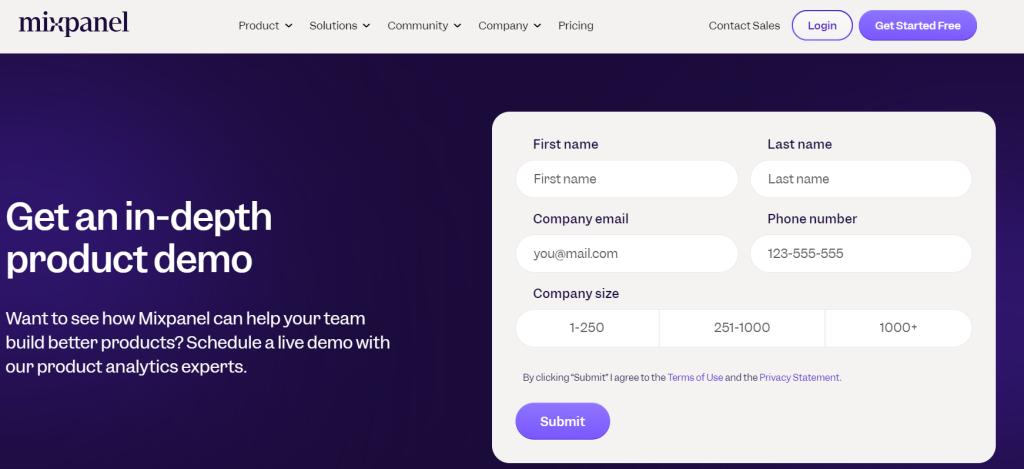Expand the Product dropdown chevron
1024x469 pixels.
click(x=289, y=26)
